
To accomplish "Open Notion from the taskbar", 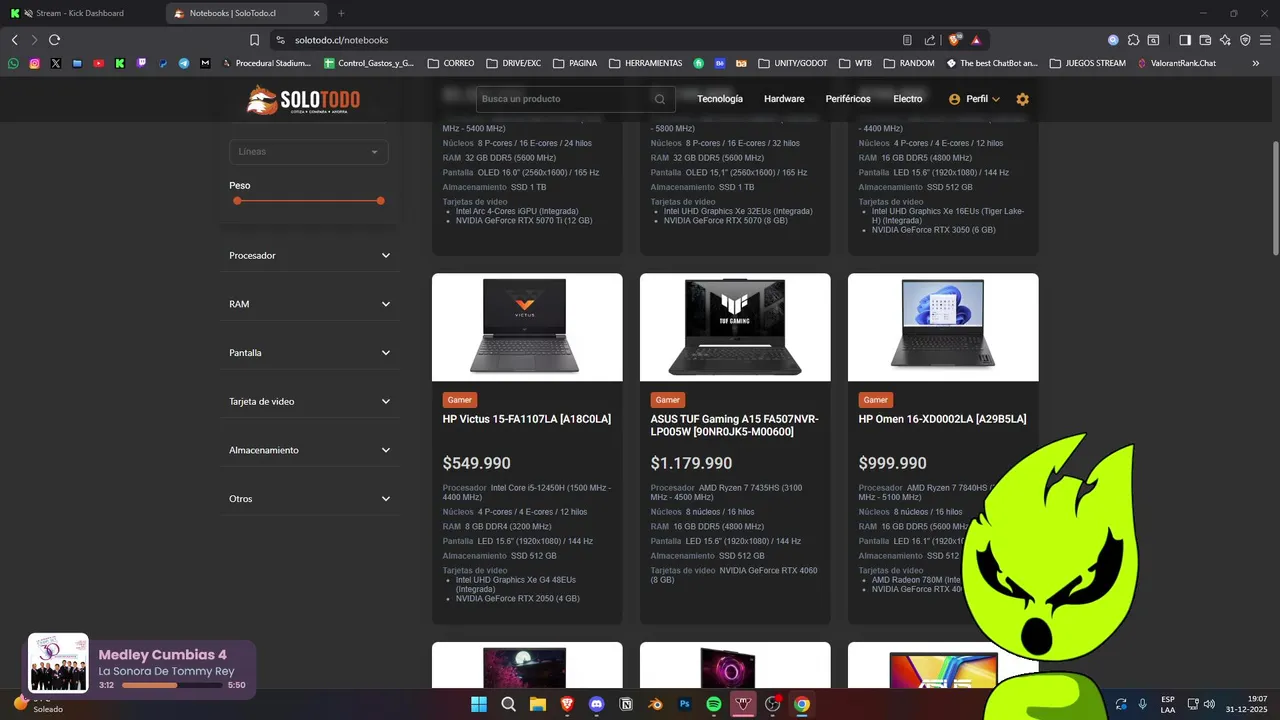I will [626, 704].
